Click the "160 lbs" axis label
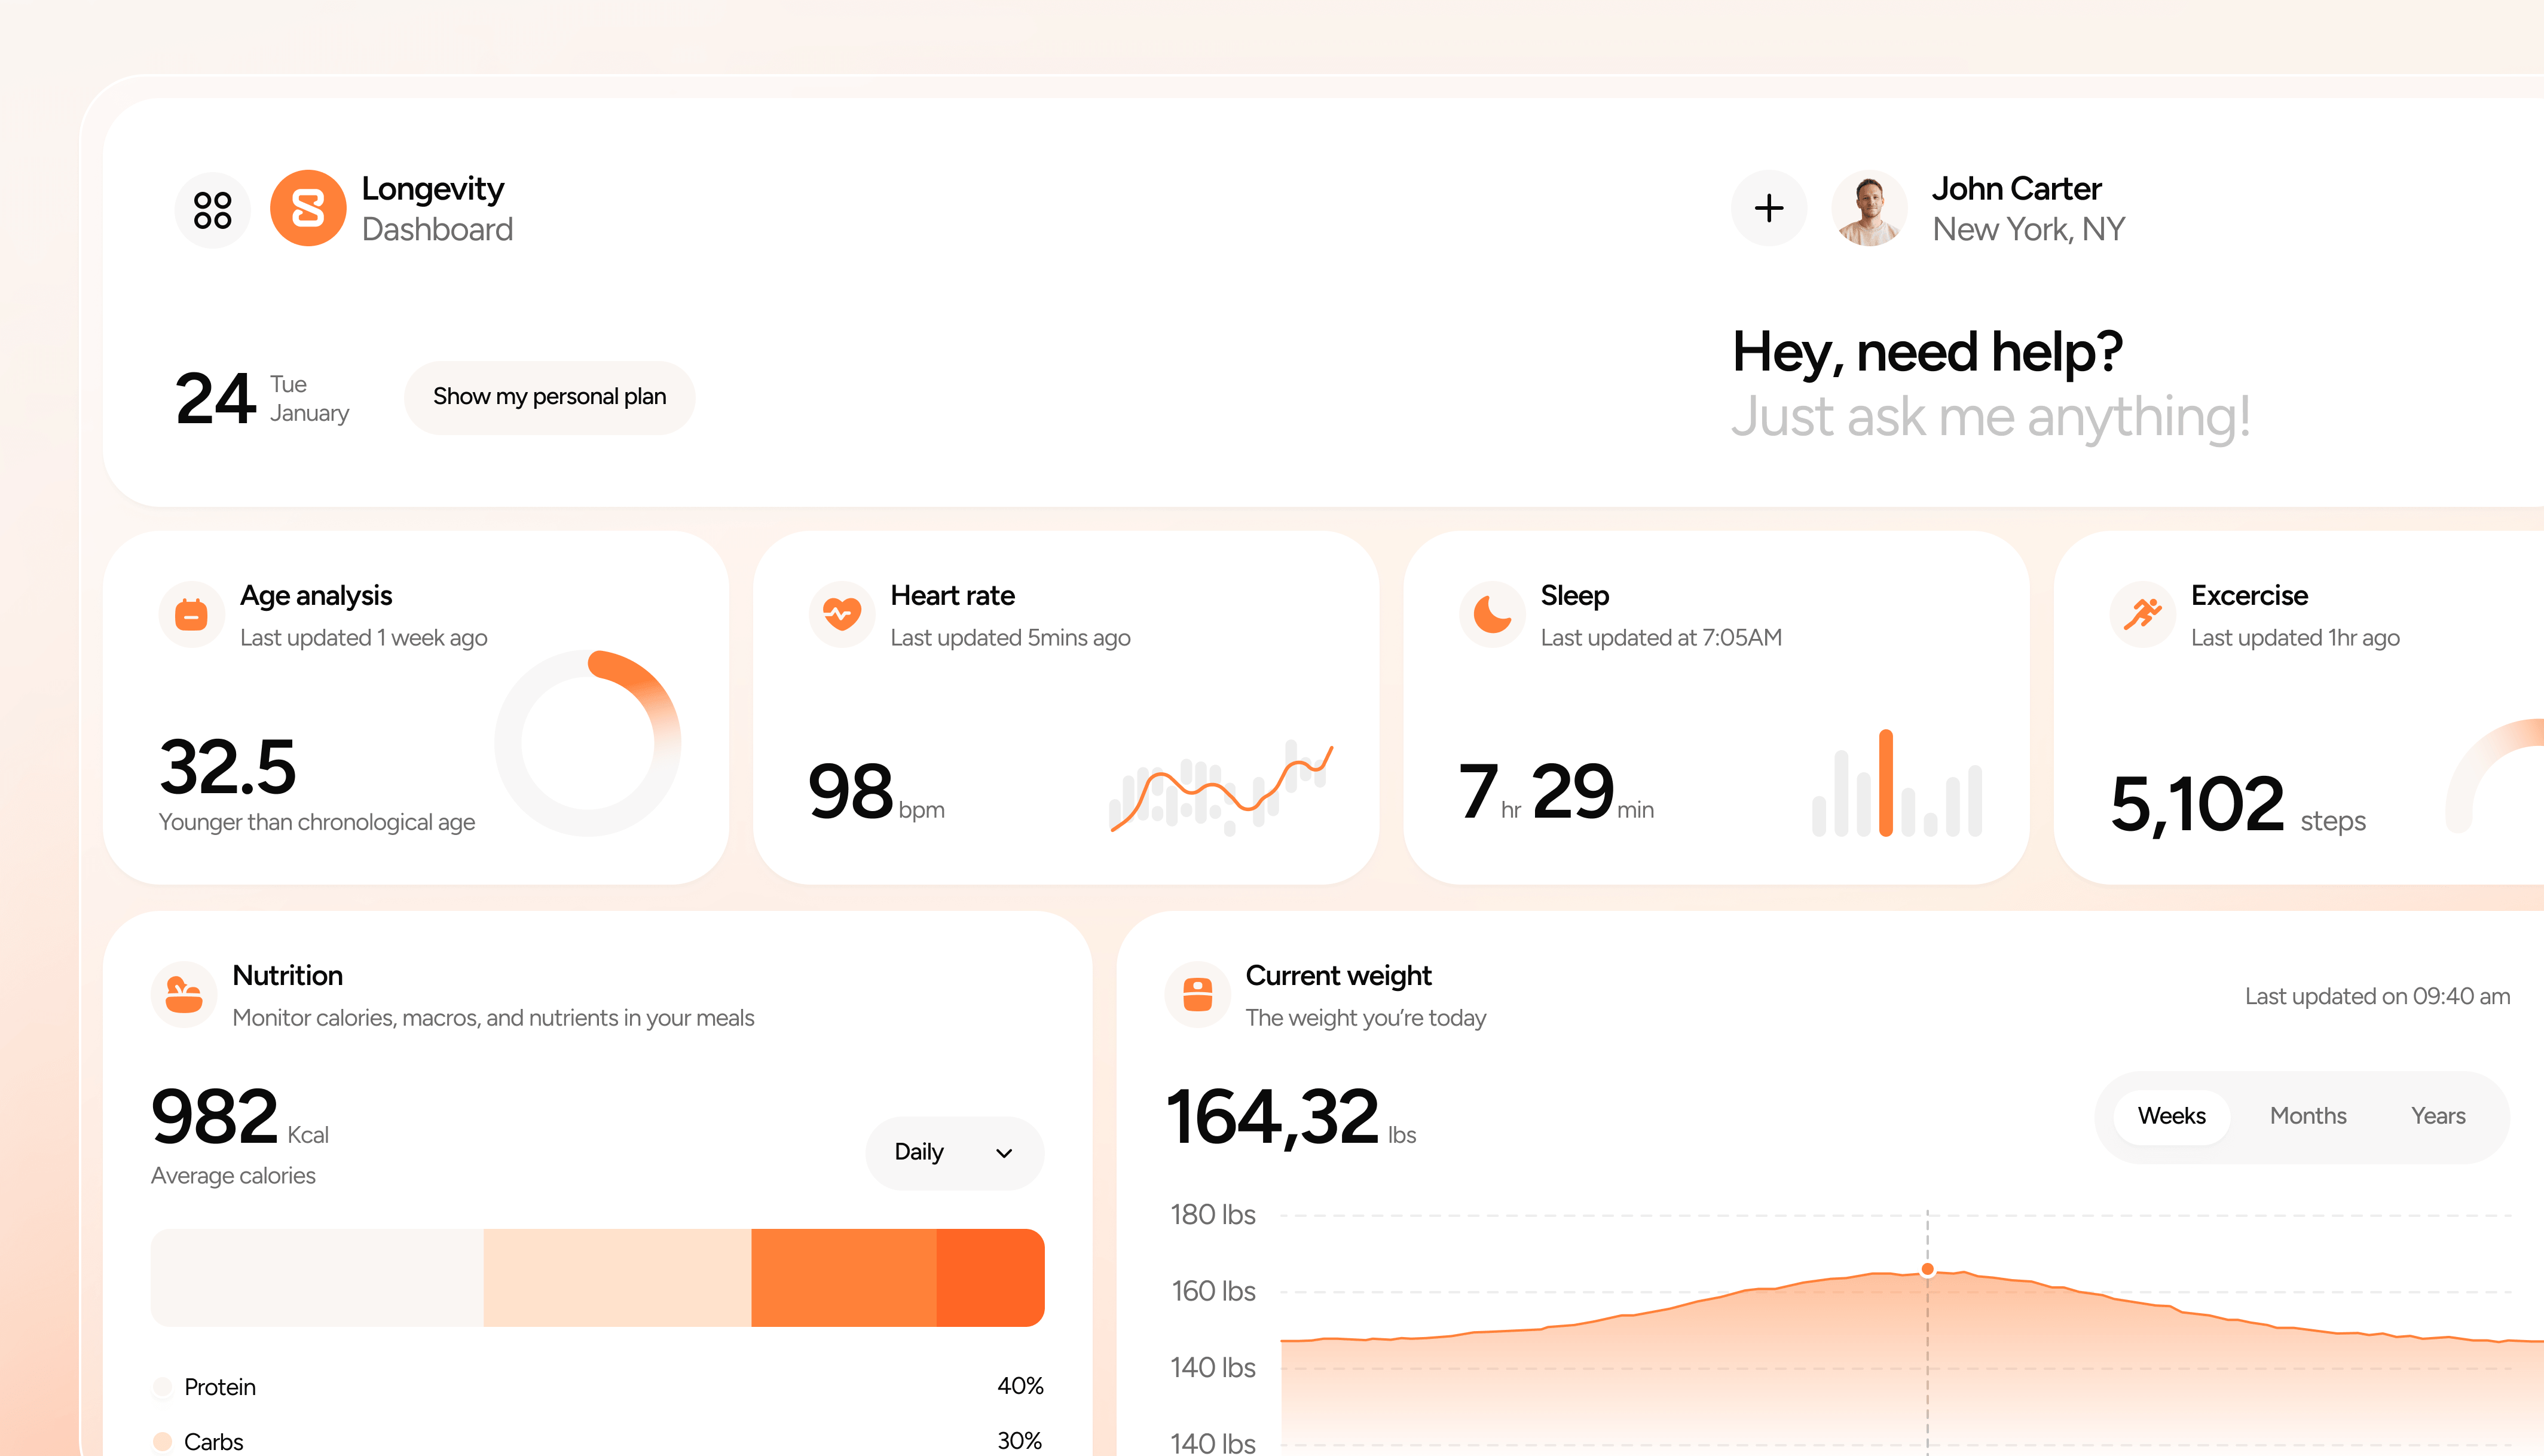Viewport: 2544px width, 1456px height. 1212,1291
